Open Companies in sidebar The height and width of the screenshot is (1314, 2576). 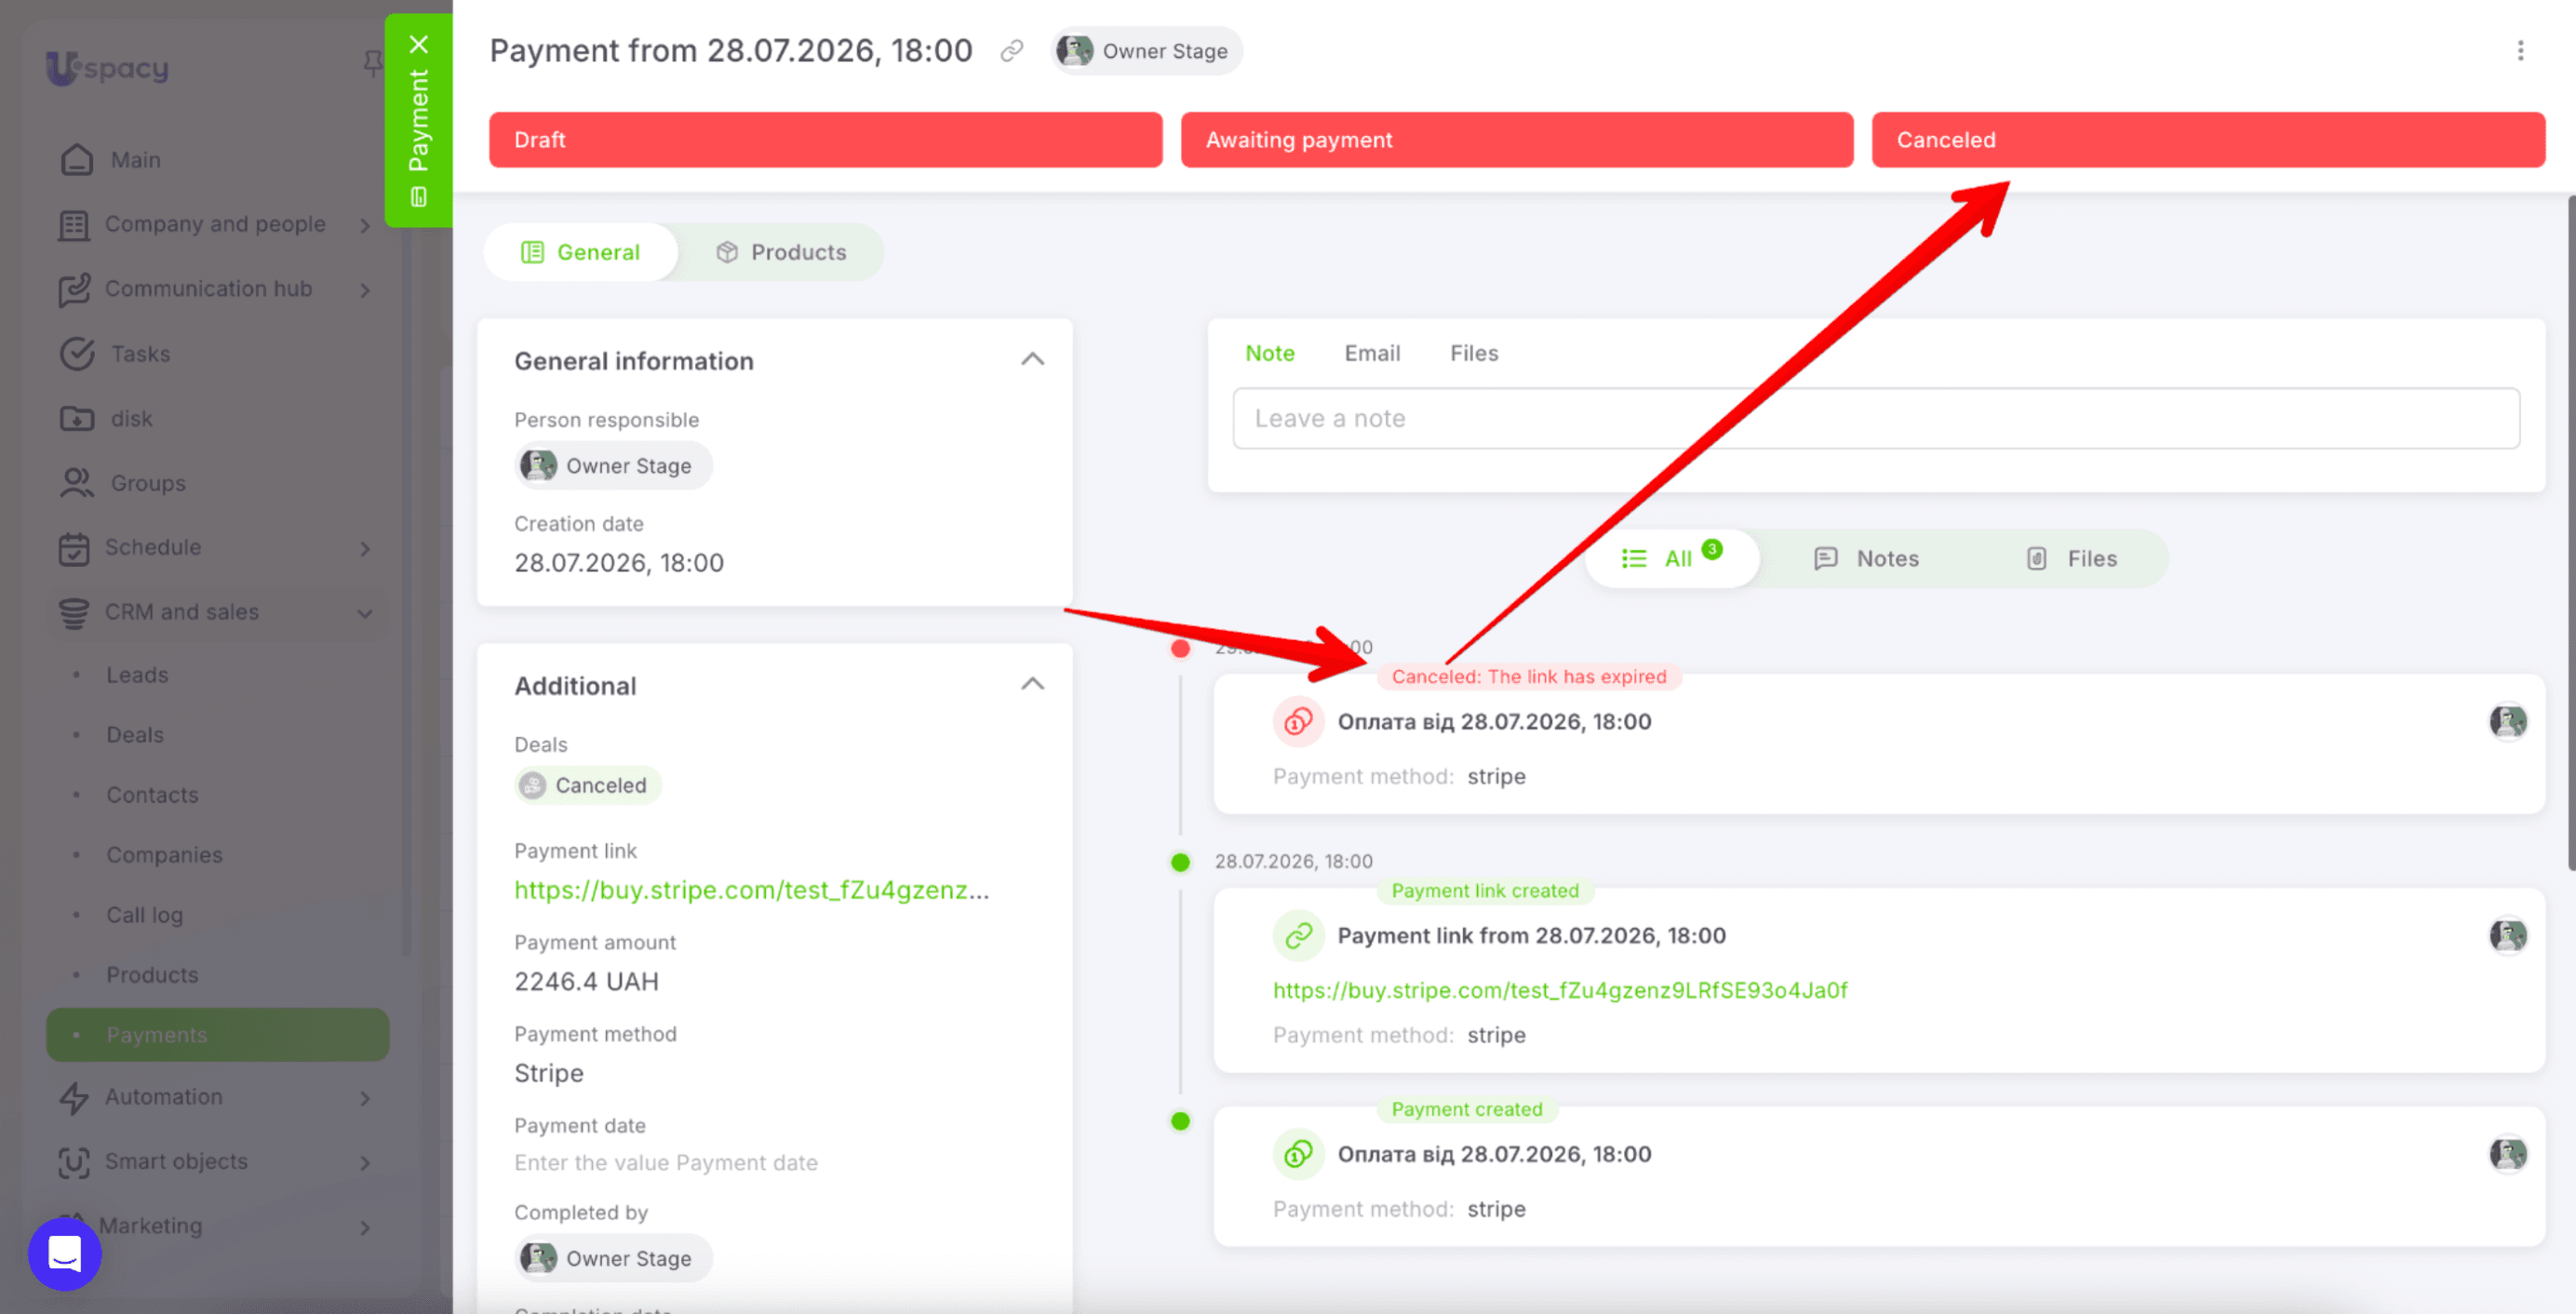(164, 855)
